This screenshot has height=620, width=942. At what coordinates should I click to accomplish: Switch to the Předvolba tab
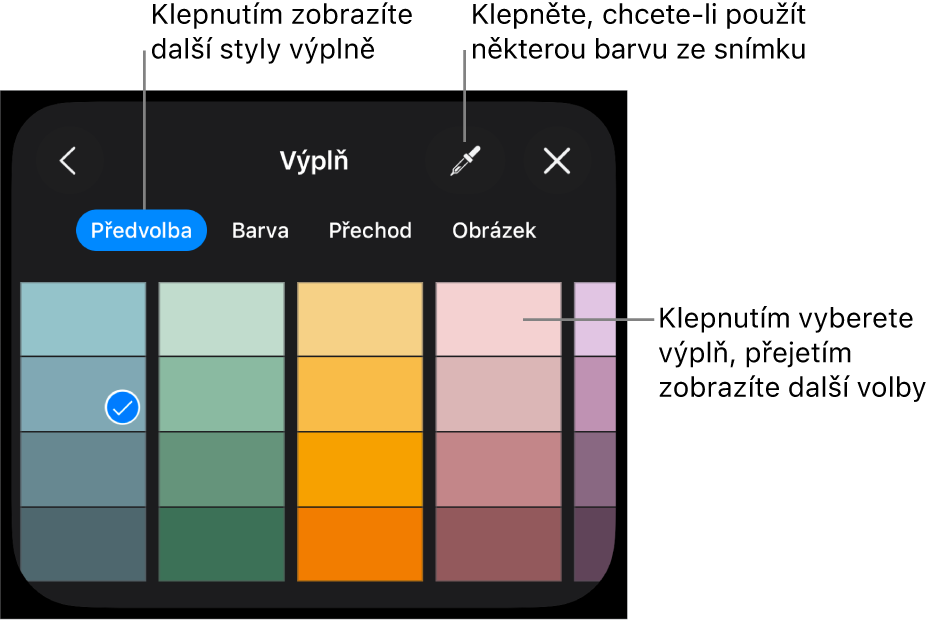click(141, 230)
